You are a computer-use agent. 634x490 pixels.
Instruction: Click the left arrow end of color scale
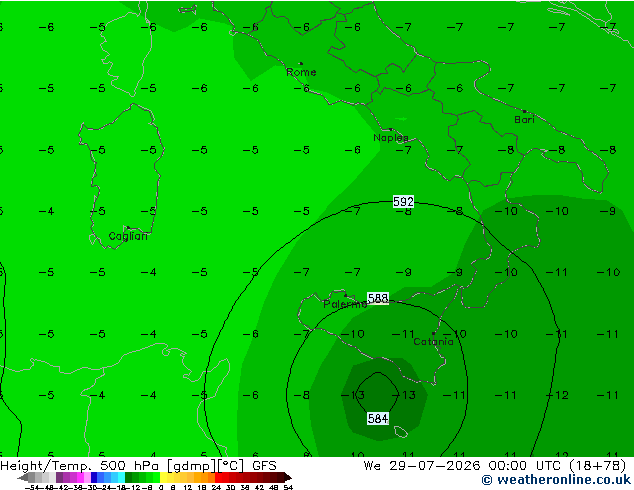click(x=23, y=477)
